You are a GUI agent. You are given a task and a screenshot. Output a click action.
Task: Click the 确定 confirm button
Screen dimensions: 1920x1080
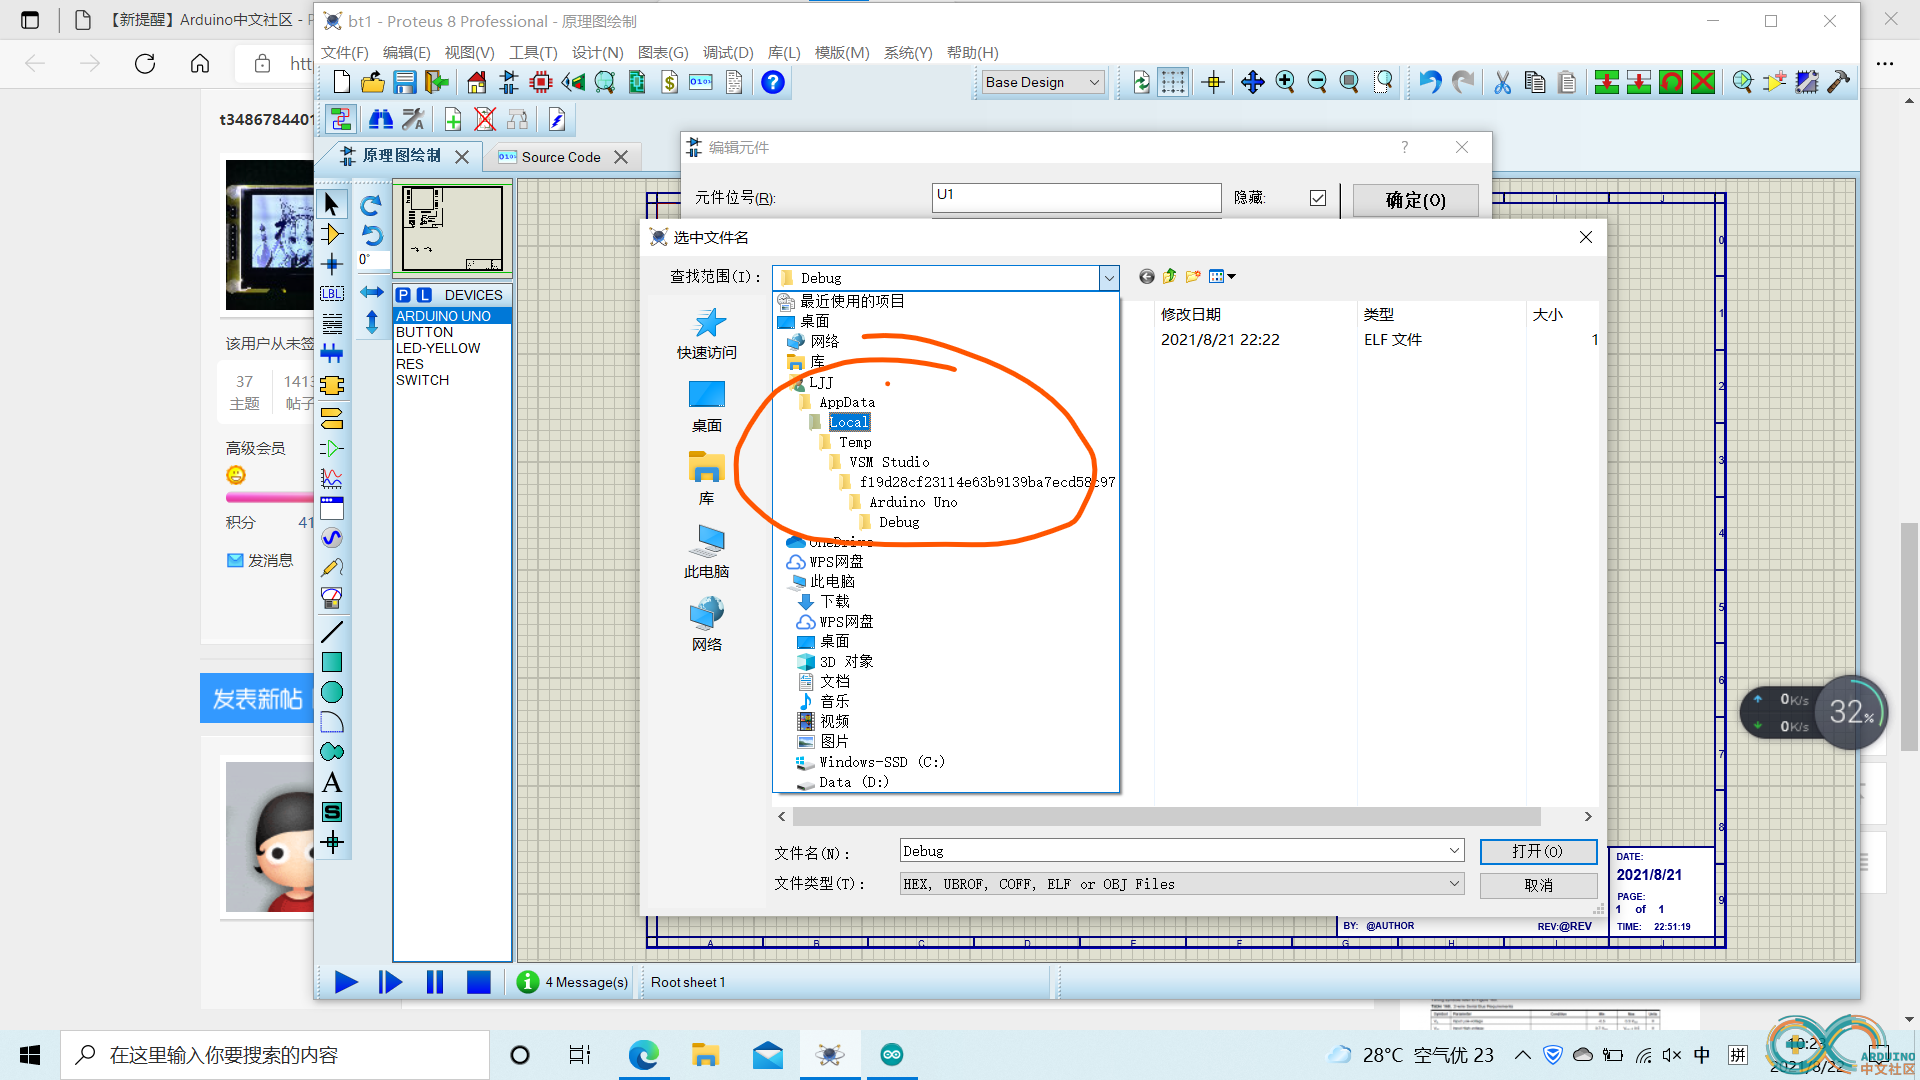click(1414, 200)
